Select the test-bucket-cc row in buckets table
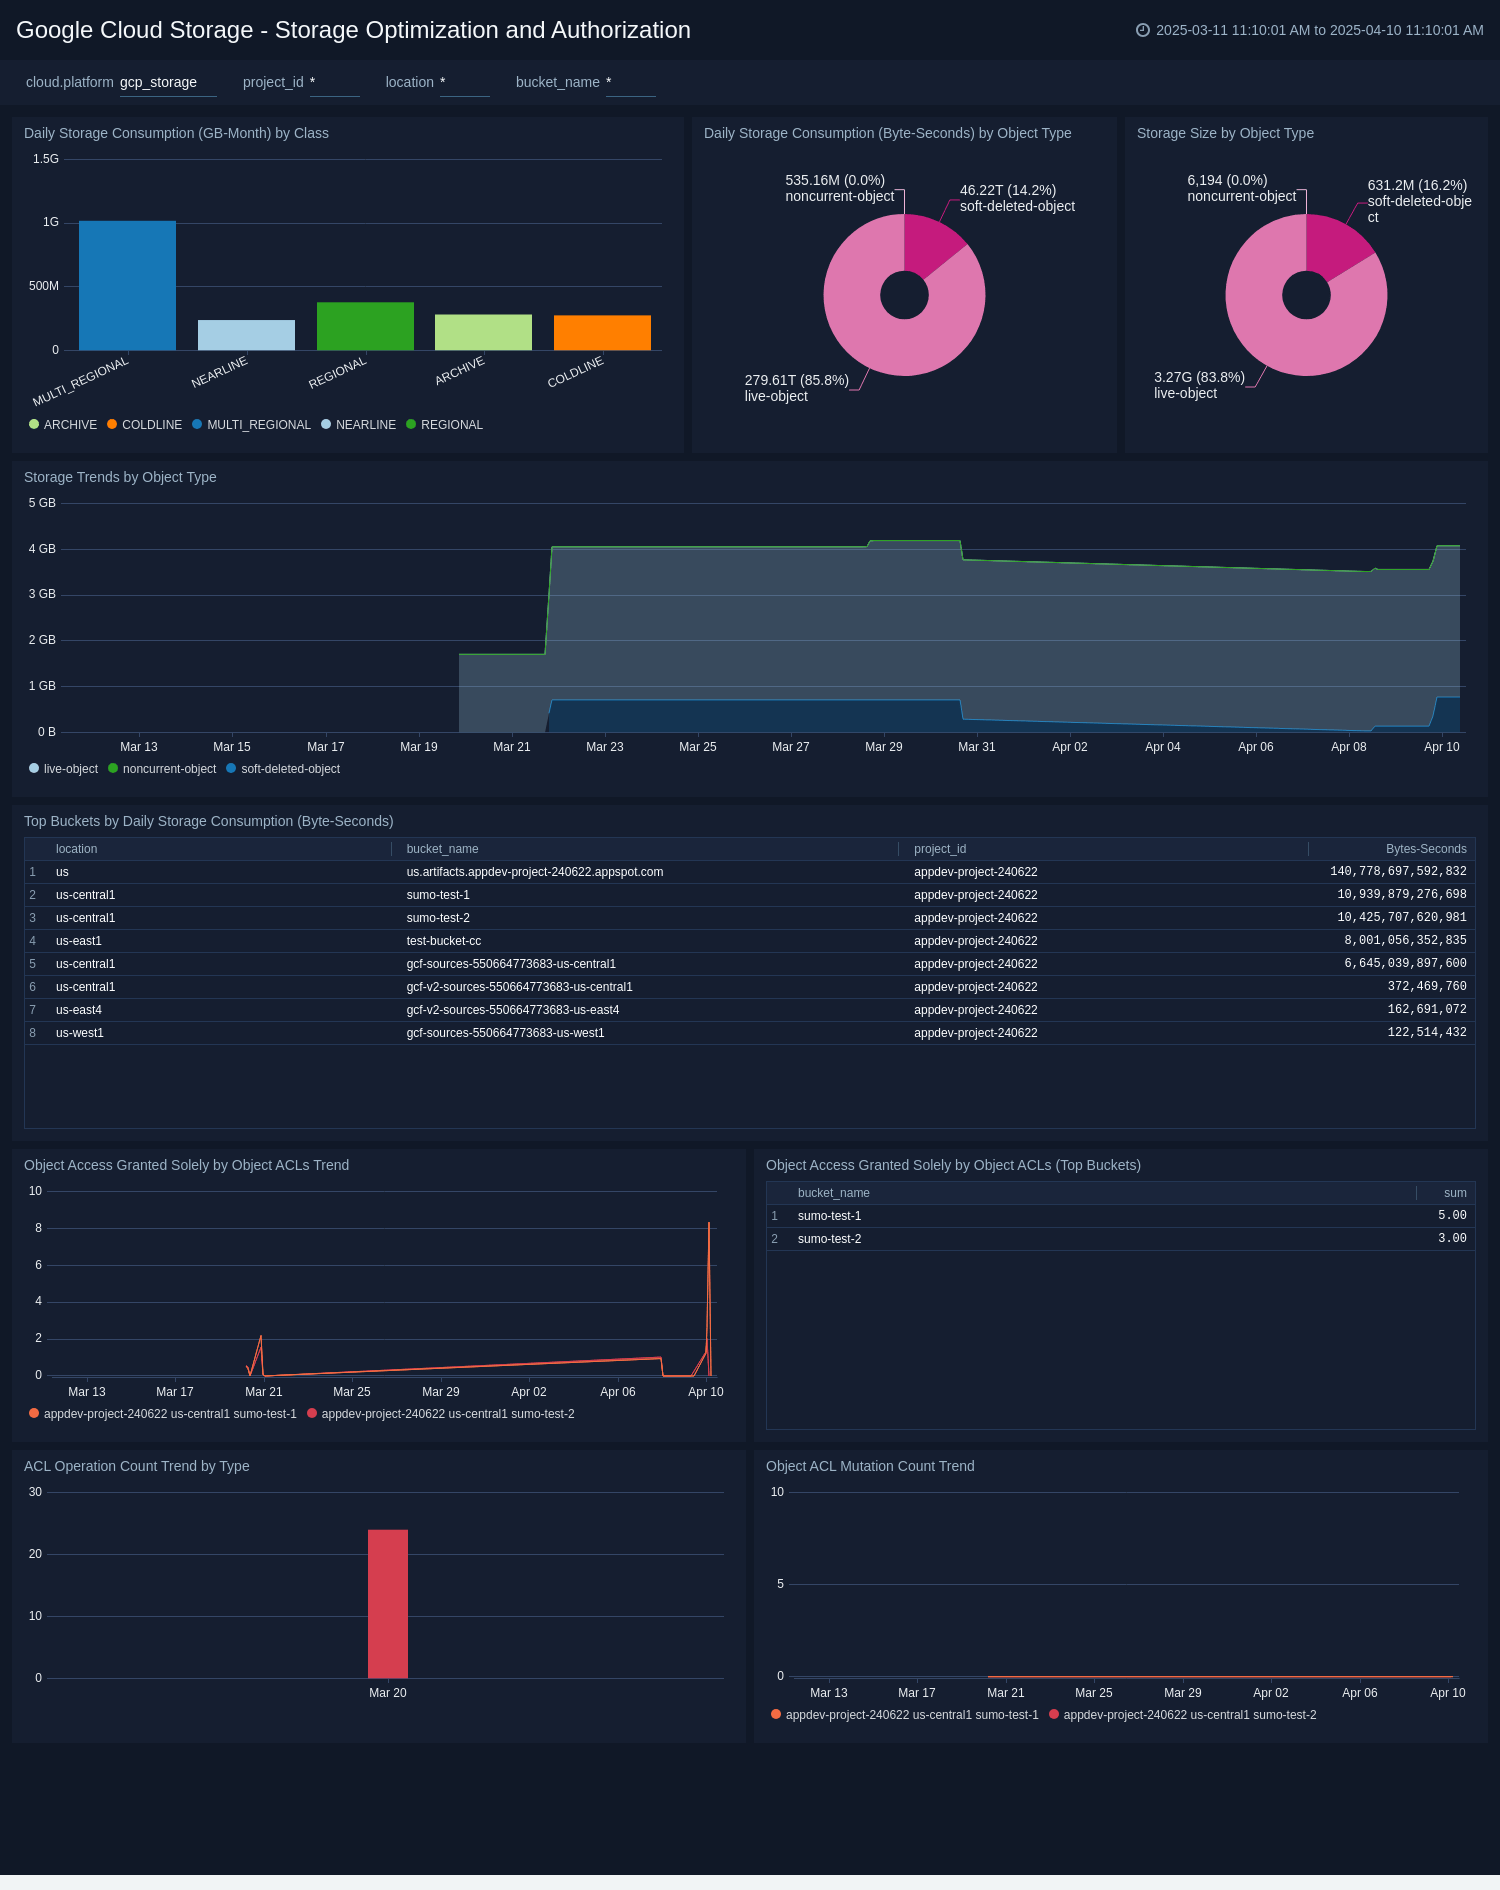The width and height of the screenshot is (1500, 1890). [443, 941]
